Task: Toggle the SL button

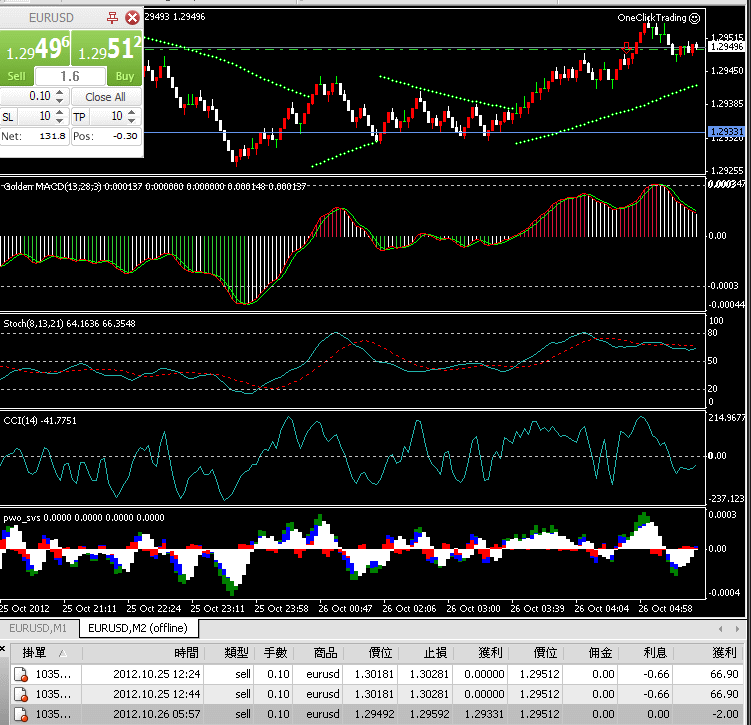Action: tap(9, 117)
